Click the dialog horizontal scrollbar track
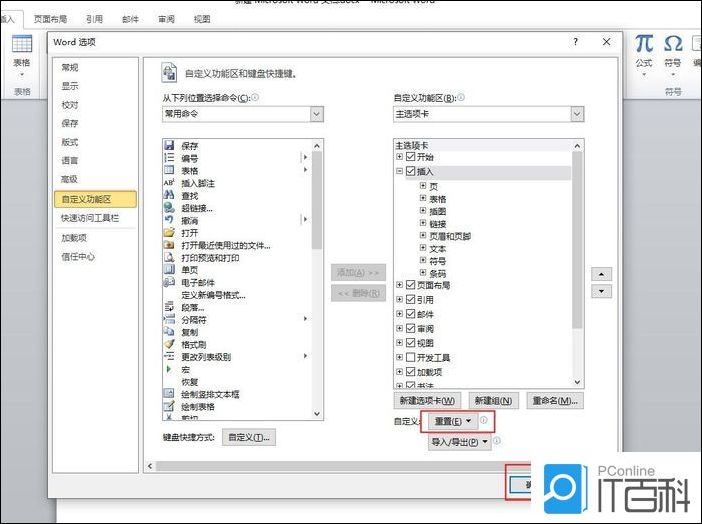 click(x=342, y=466)
